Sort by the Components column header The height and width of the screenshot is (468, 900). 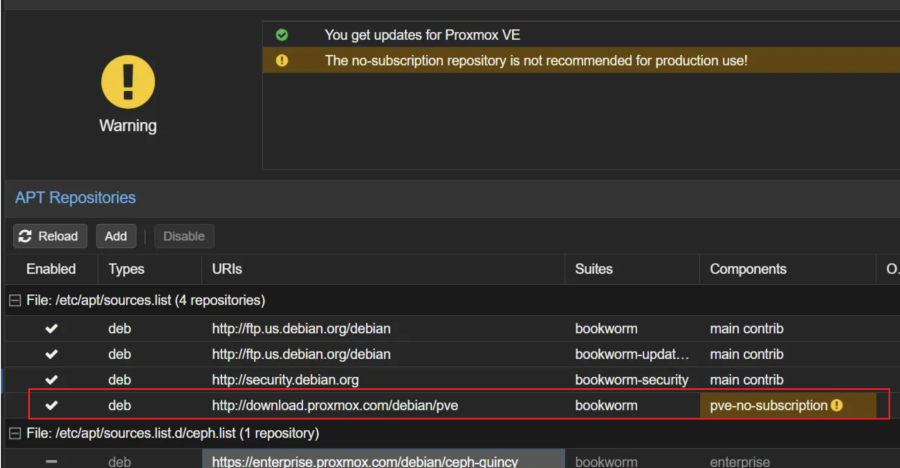coord(748,269)
